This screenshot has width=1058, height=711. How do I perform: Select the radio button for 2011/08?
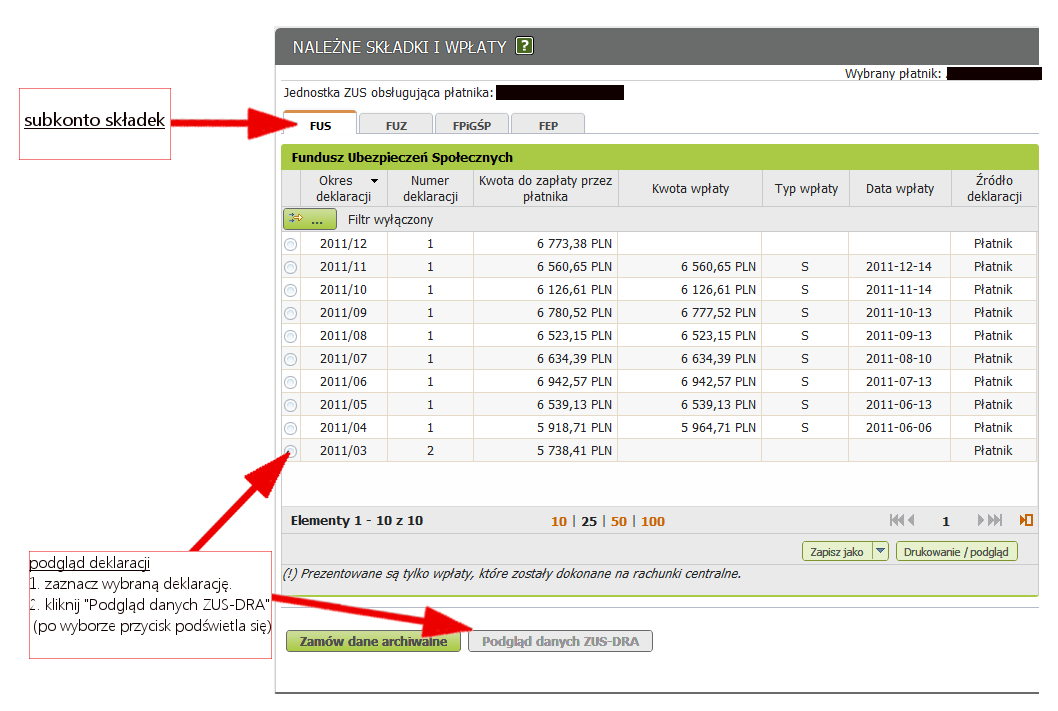290,336
